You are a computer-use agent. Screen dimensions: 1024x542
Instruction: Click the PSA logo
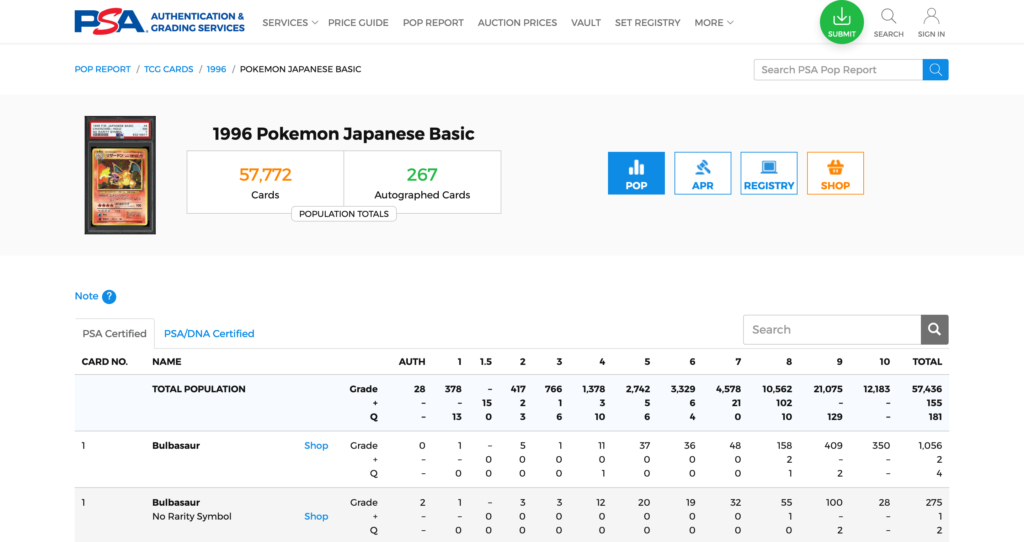point(159,22)
